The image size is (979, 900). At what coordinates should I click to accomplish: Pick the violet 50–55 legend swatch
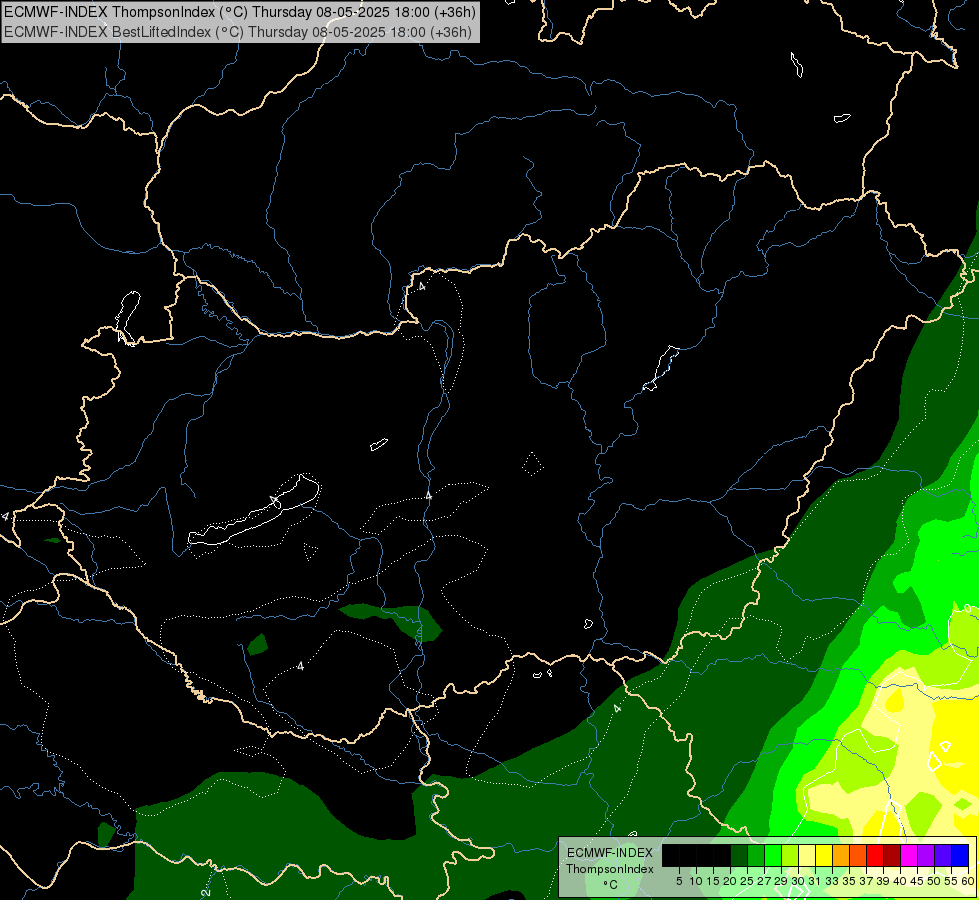tap(943, 855)
